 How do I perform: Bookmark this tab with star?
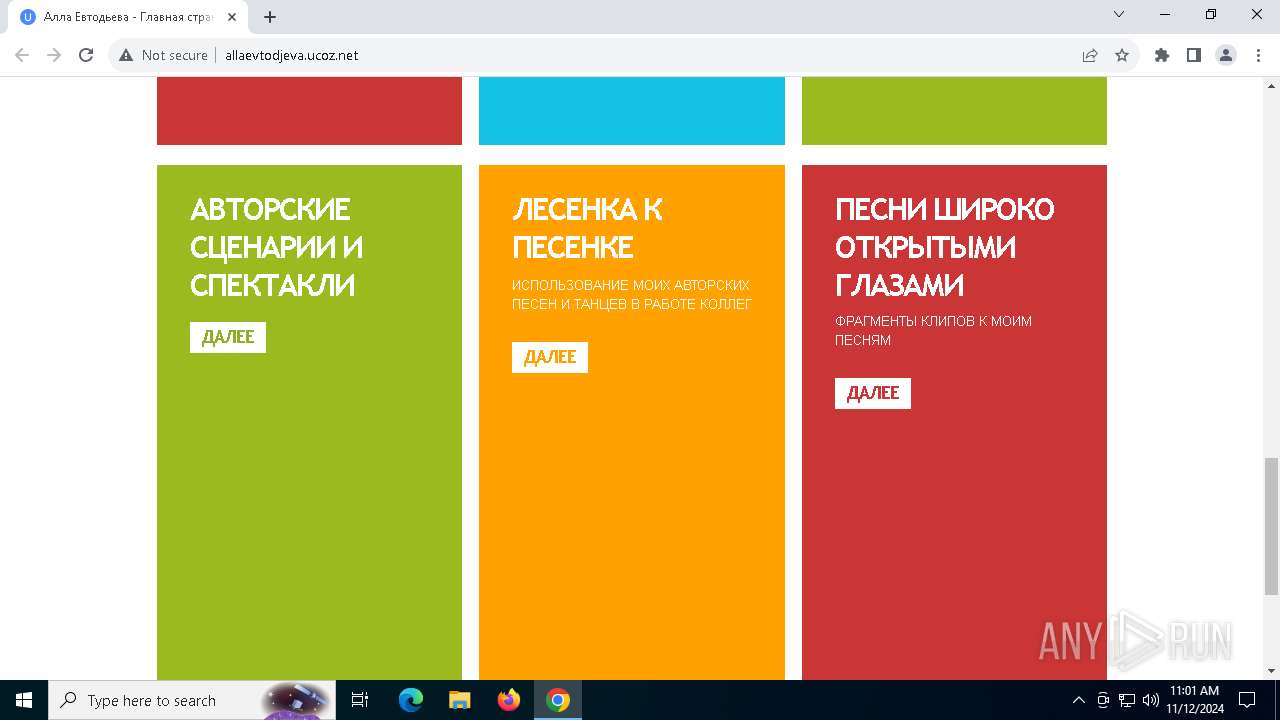coord(1122,55)
